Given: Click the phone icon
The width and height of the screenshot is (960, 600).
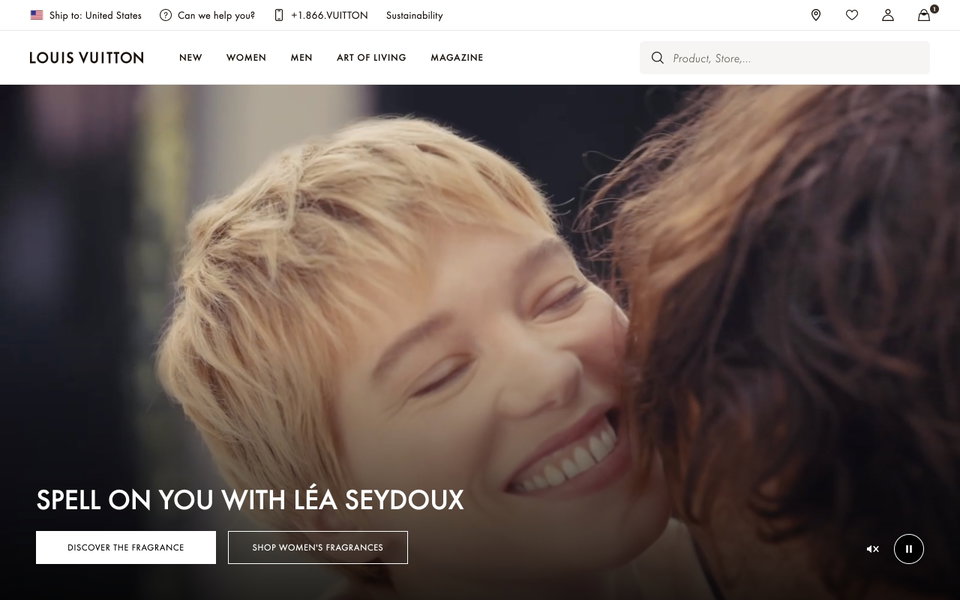Looking at the screenshot, I should pyautogui.click(x=279, y=15).
